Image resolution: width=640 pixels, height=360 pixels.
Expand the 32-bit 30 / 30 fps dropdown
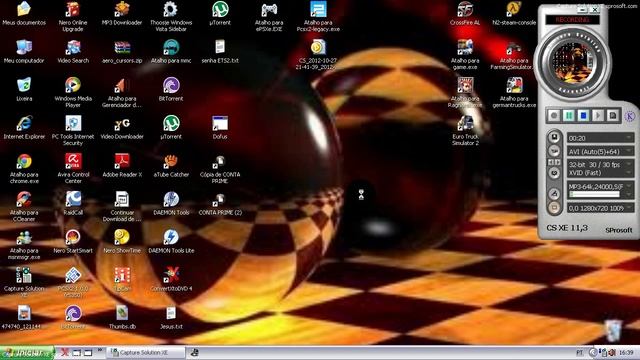pos(629,164)
